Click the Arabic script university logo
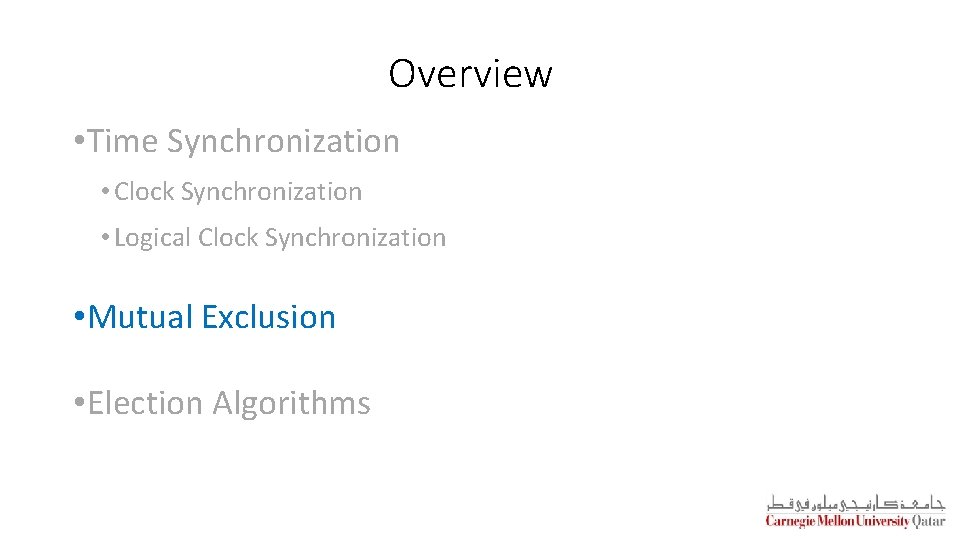This screenshot has width=960, height=540. point(855,503)
